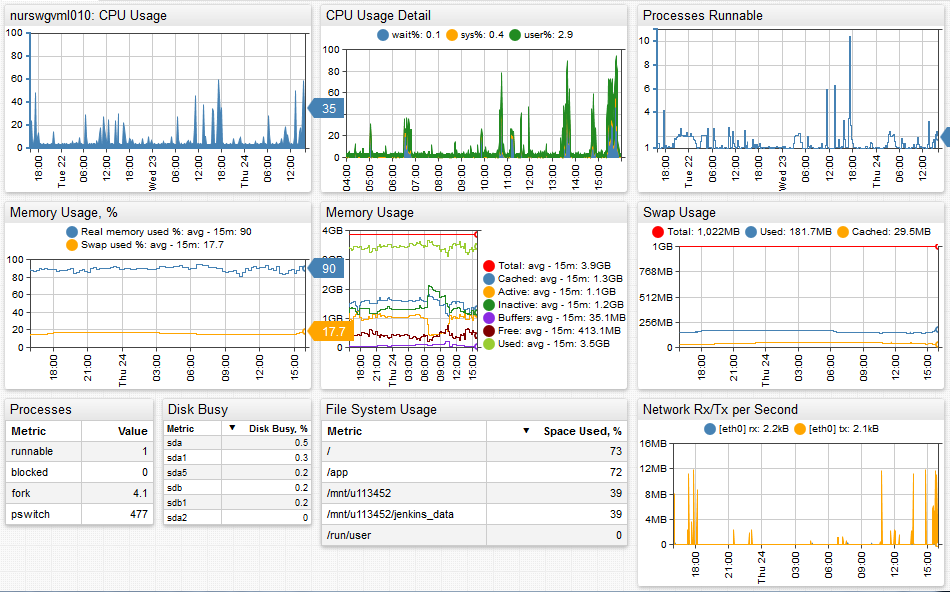The width and height of the screenshot is (950, 592).
Task: Click the sort arrow beside Space Used, %
Action: (525, 431)
